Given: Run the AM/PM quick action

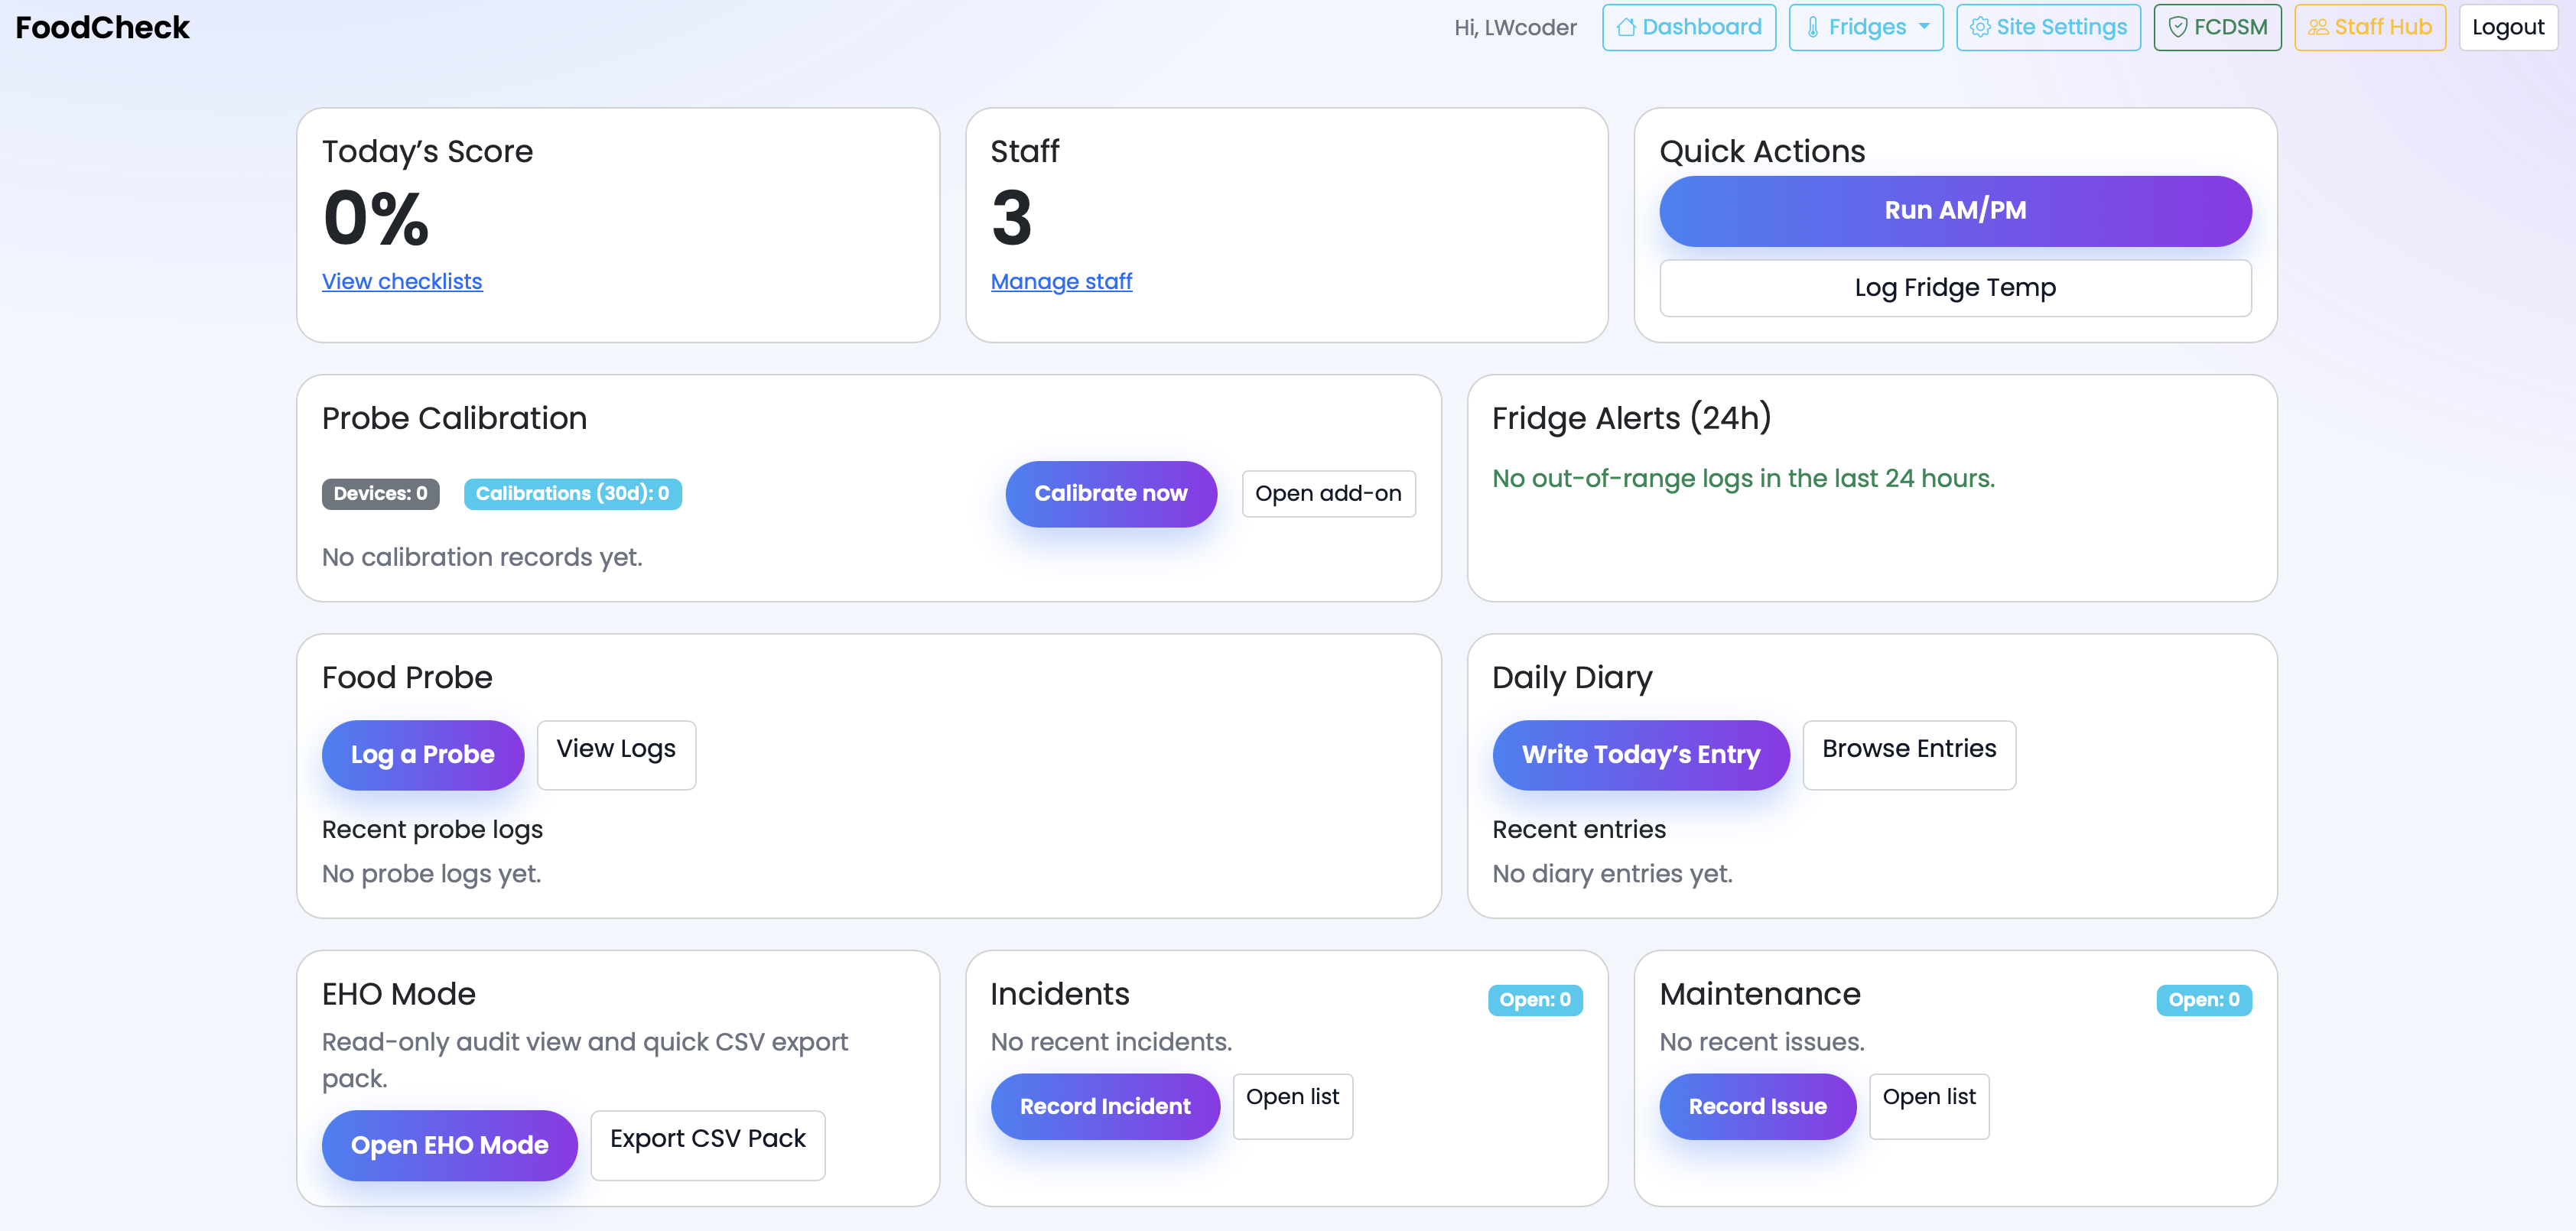Looking at the screenshot, I should point(1954,211).
